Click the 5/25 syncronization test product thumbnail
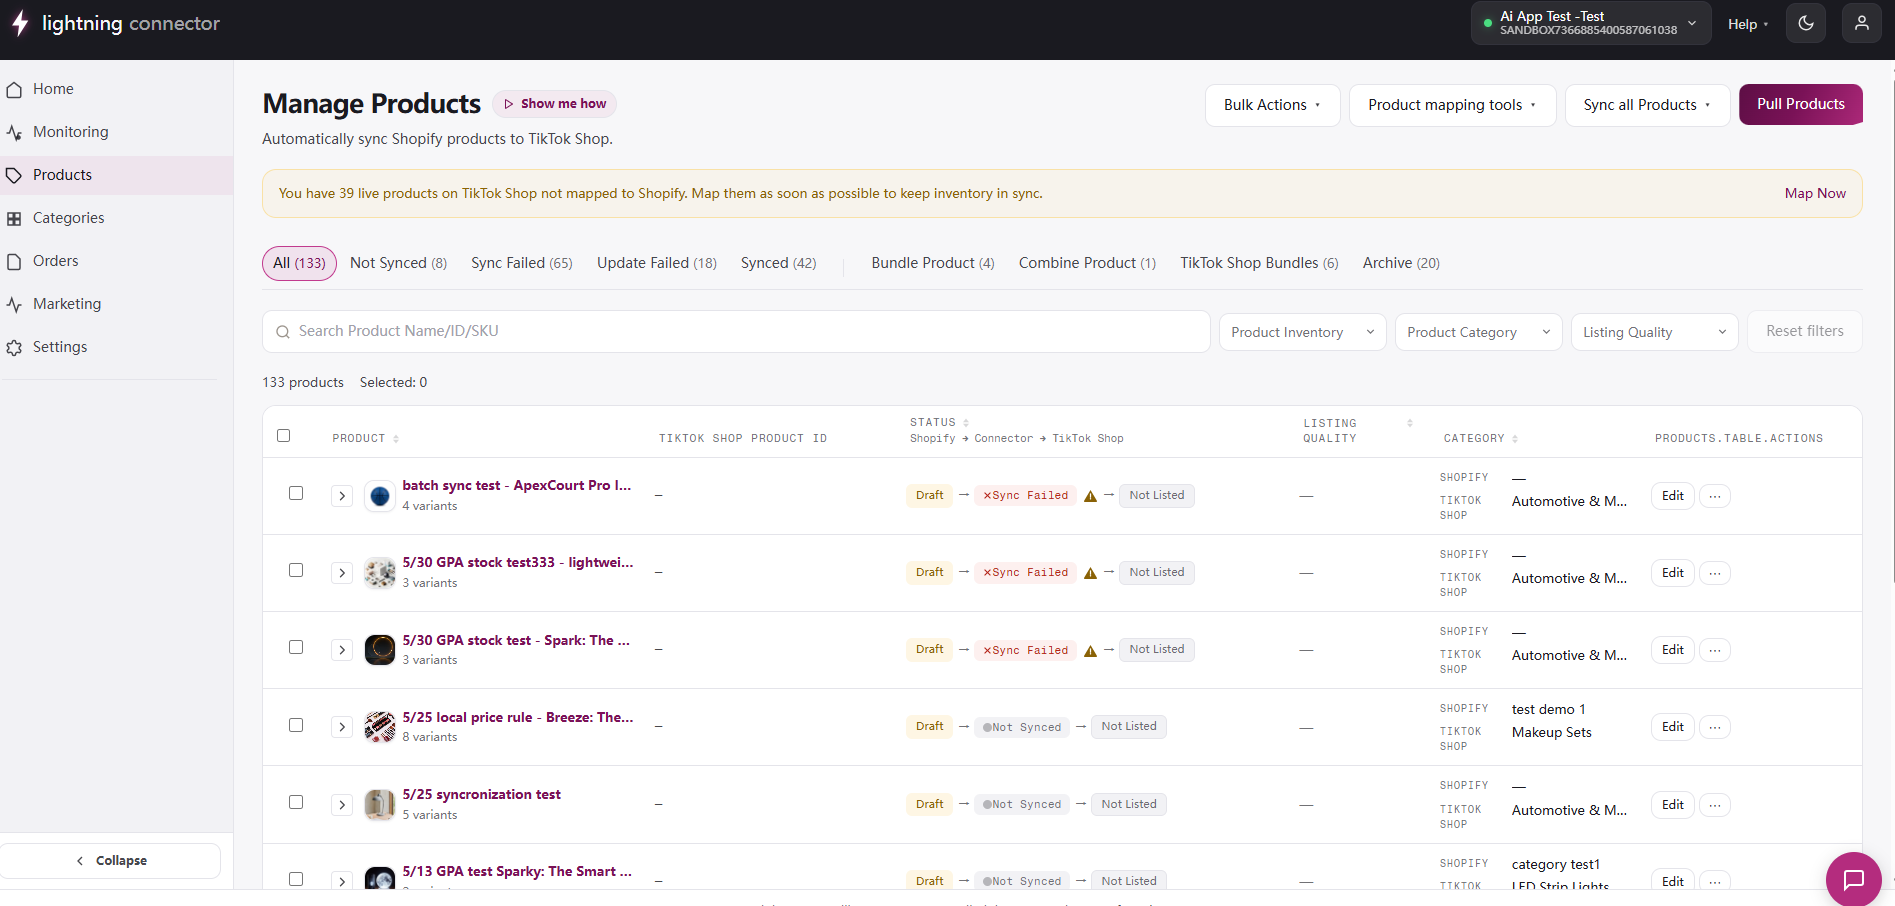The image size is (1895, 906). [380, 804]
